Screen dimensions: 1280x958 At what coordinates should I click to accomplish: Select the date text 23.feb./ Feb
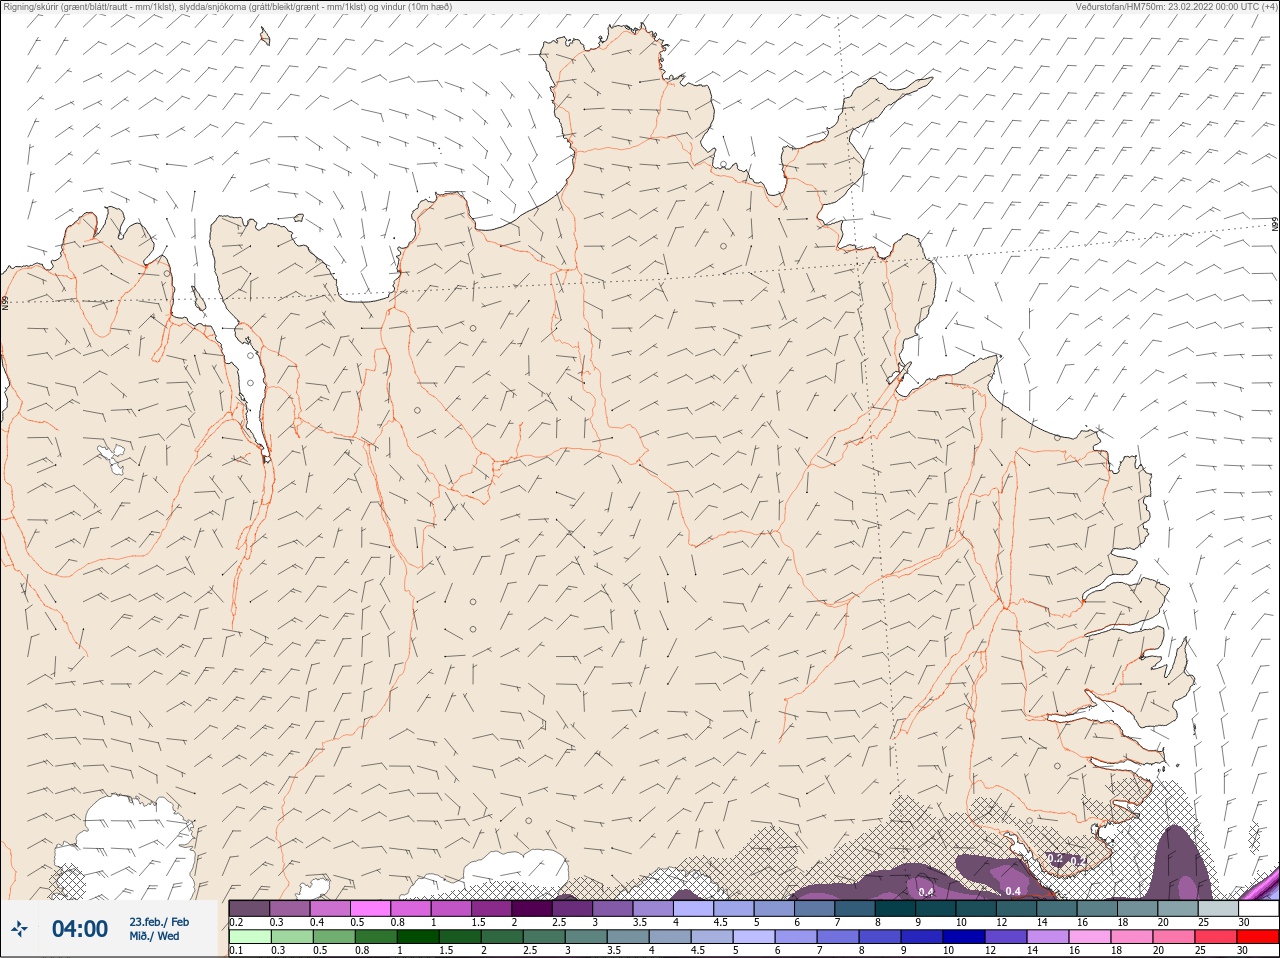pyautogui.click(x=159, y=922)
